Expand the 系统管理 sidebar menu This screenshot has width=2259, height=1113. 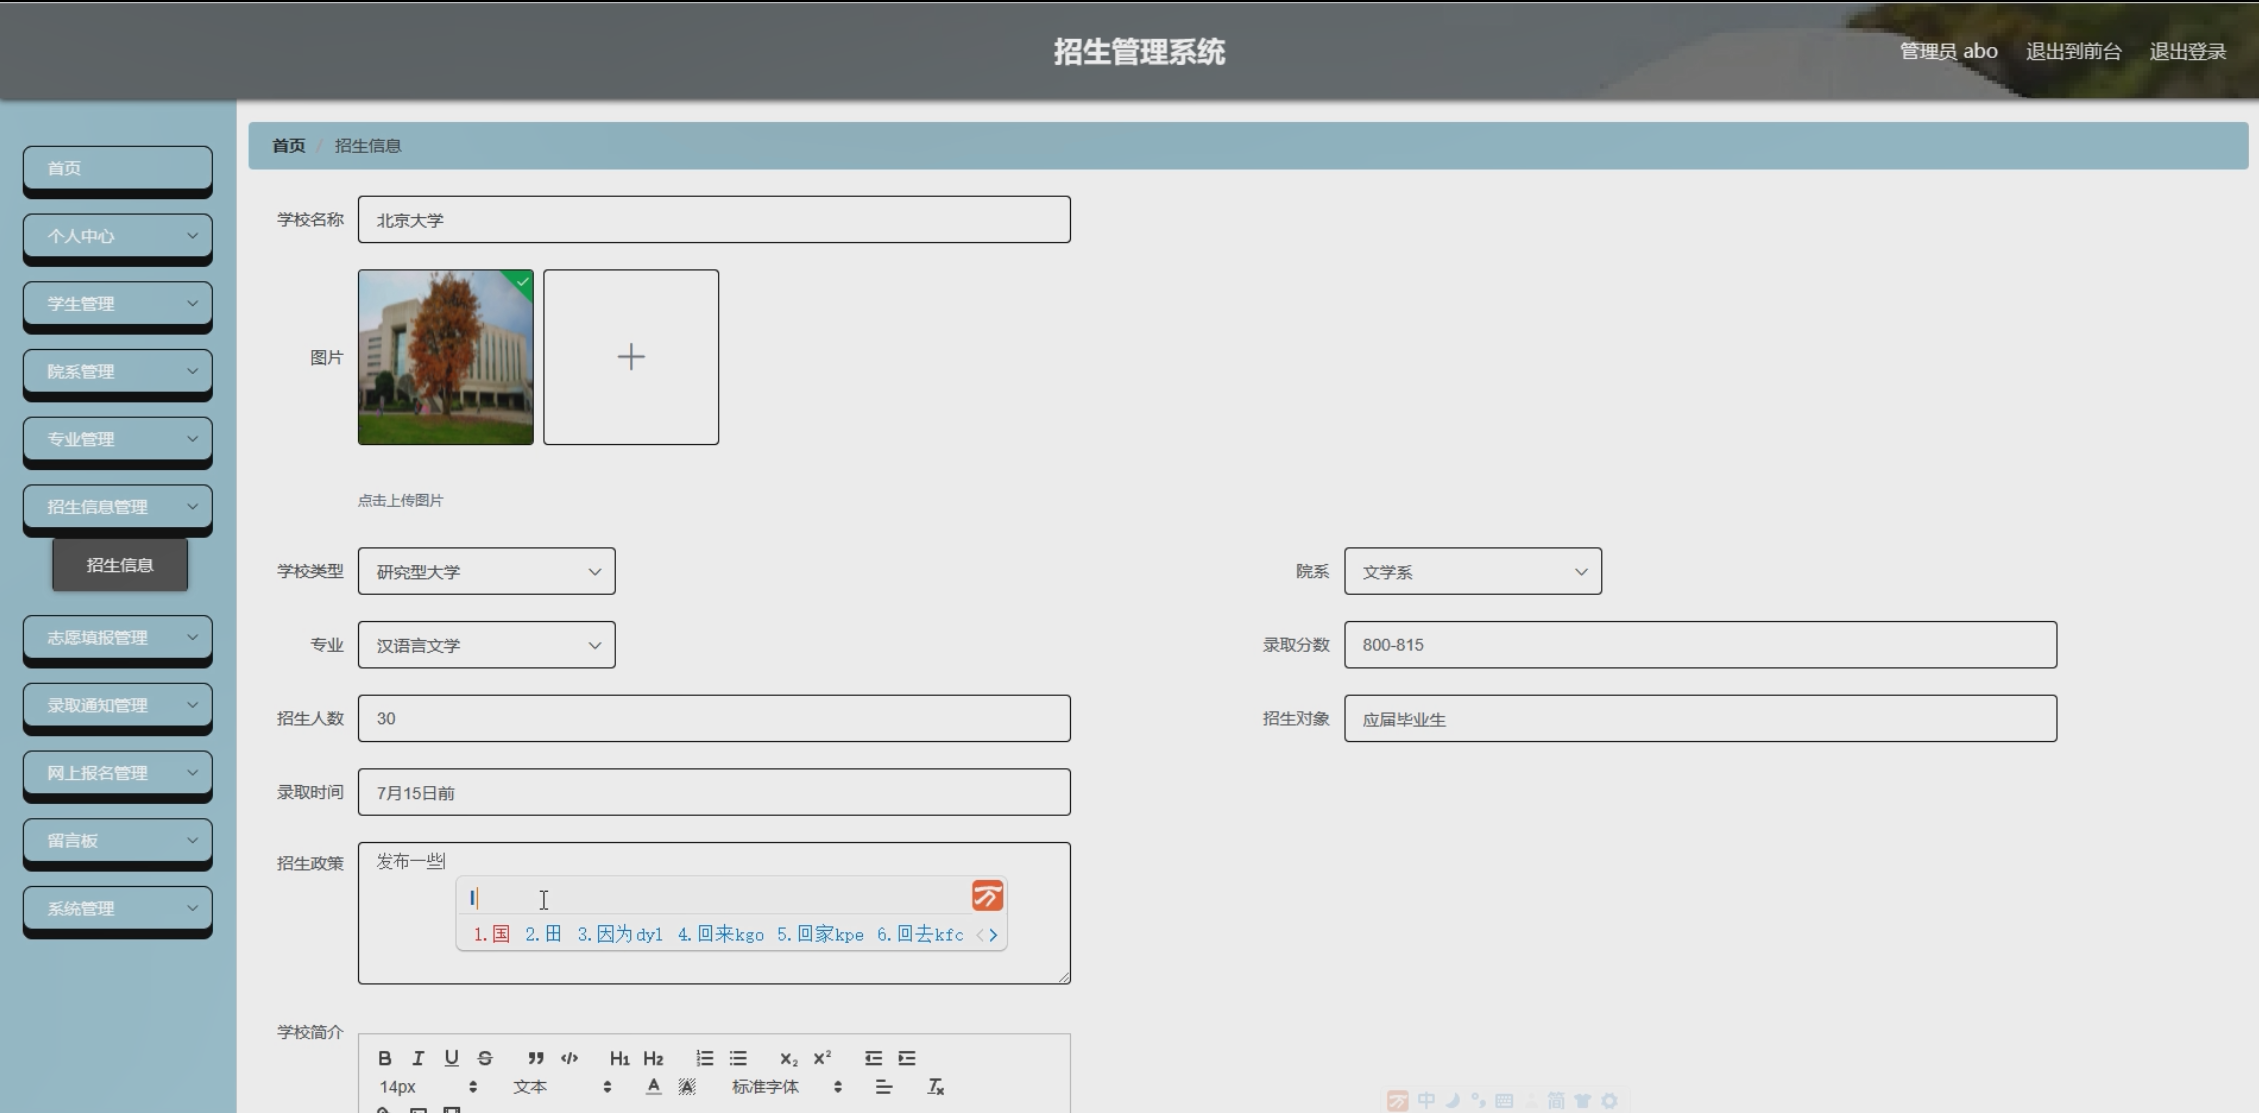(117, 908)
